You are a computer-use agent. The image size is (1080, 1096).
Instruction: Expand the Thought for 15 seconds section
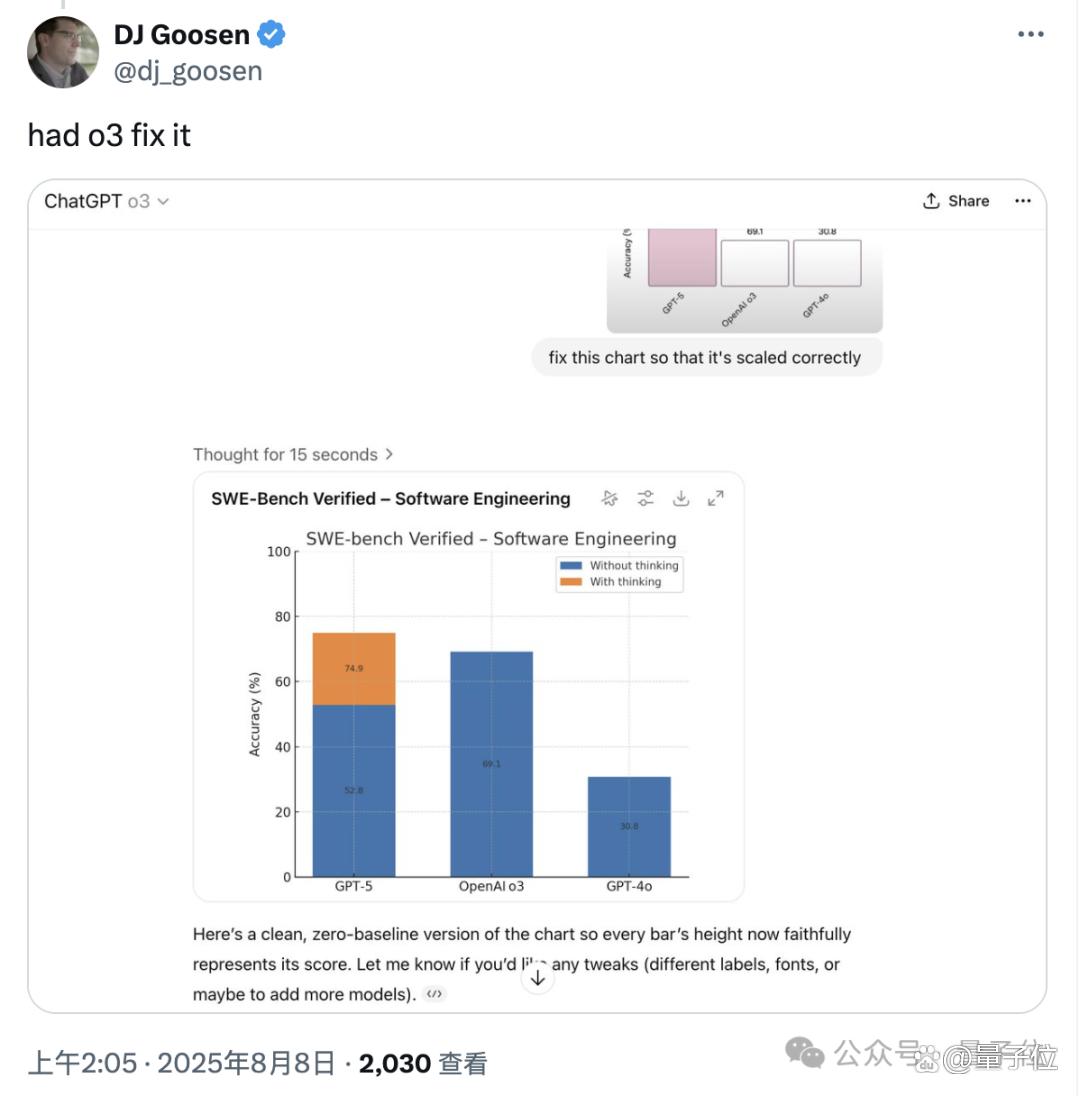tap(293, 454)
